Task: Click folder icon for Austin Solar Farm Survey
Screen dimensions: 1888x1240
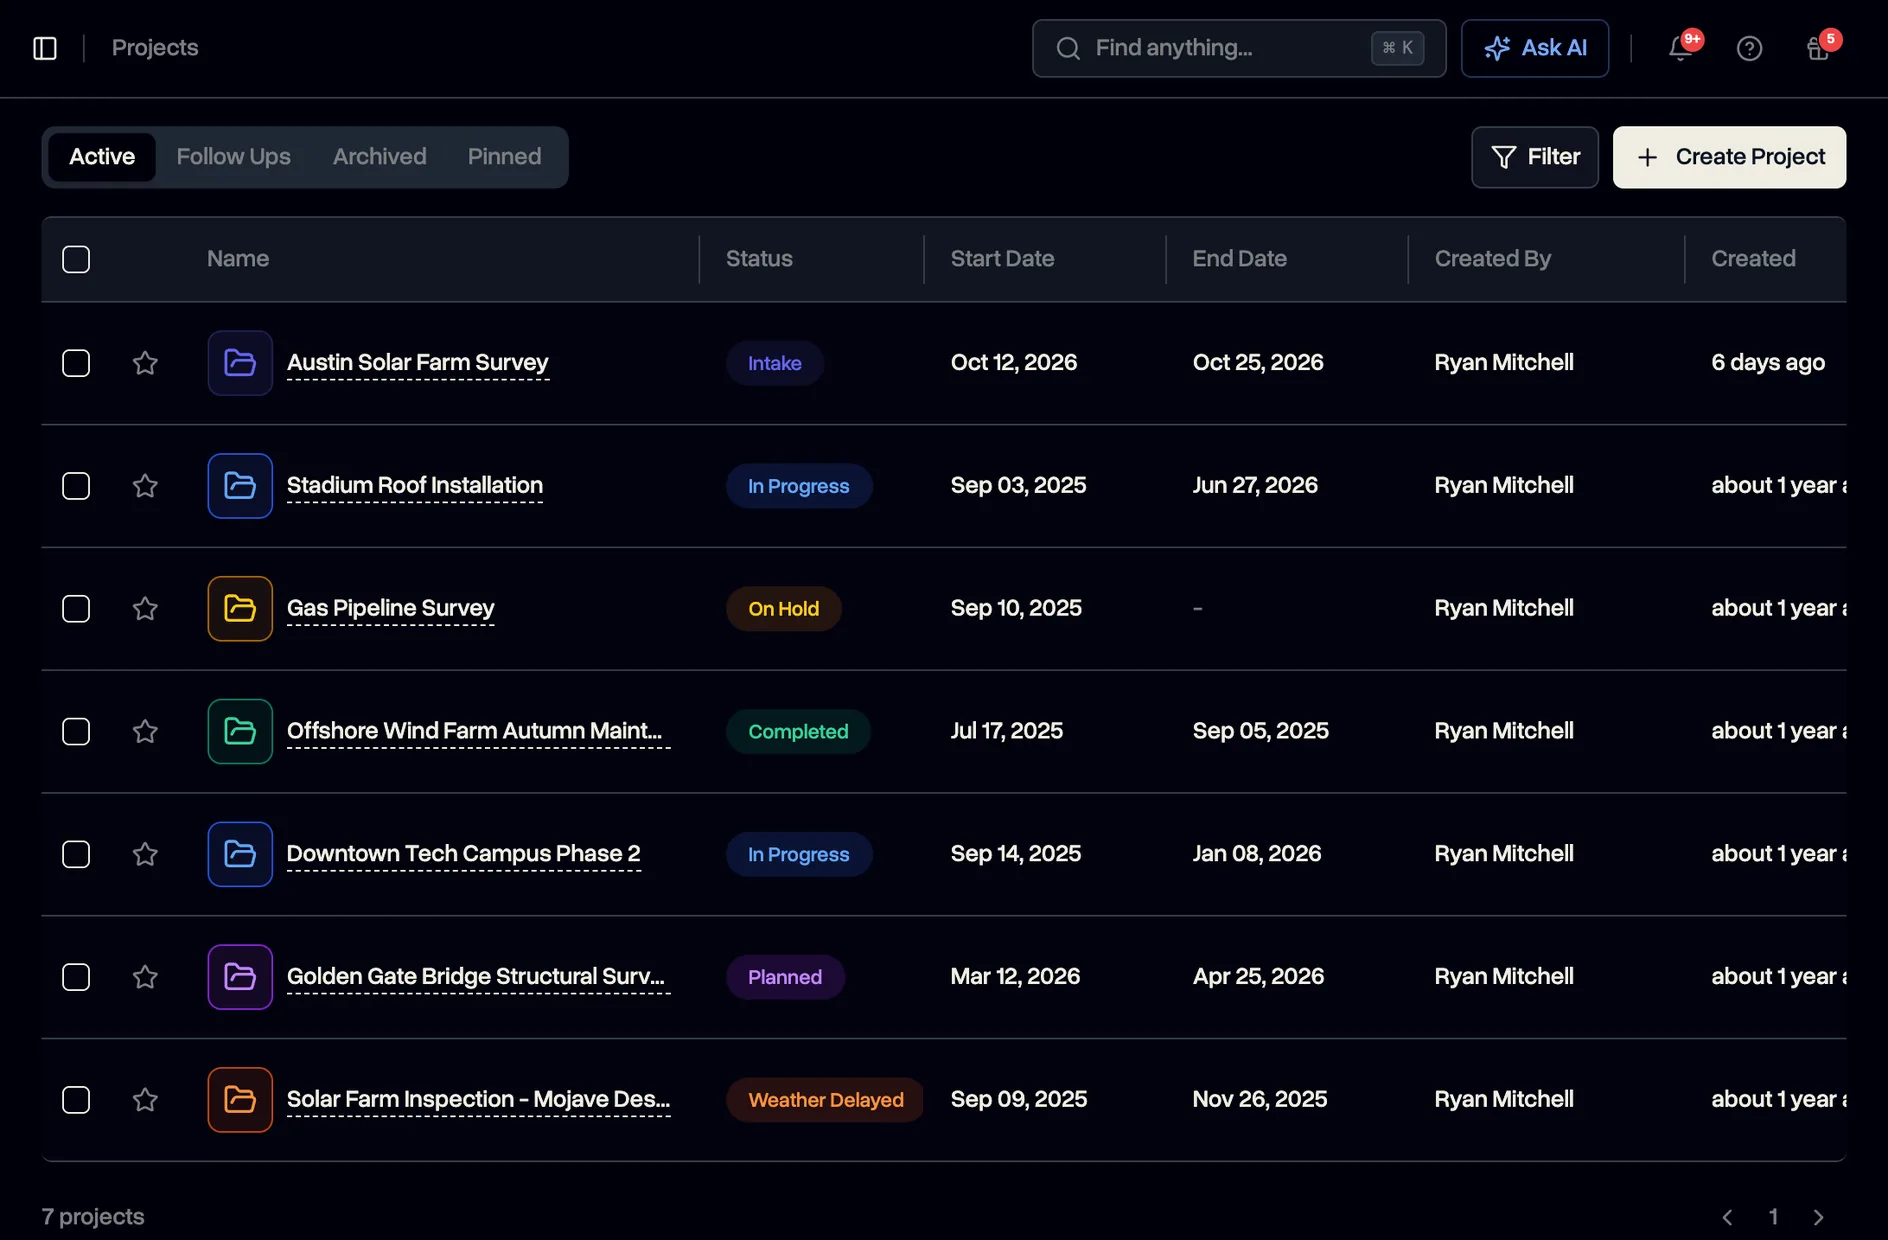Action: tap(240, 363)
